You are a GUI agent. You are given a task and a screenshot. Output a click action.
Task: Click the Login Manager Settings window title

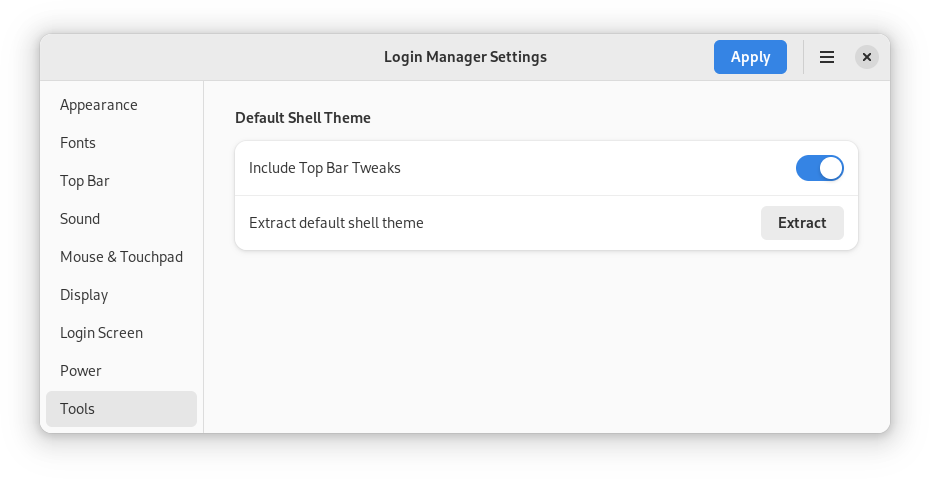tap(465, 57)
